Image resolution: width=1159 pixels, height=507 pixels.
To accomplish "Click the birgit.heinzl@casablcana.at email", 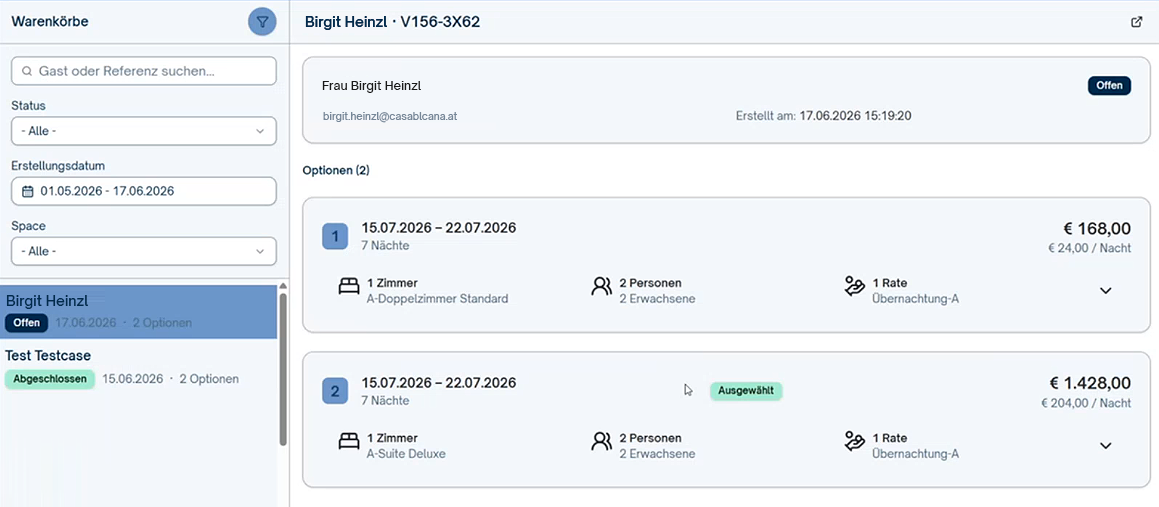I will pos(390,116).
